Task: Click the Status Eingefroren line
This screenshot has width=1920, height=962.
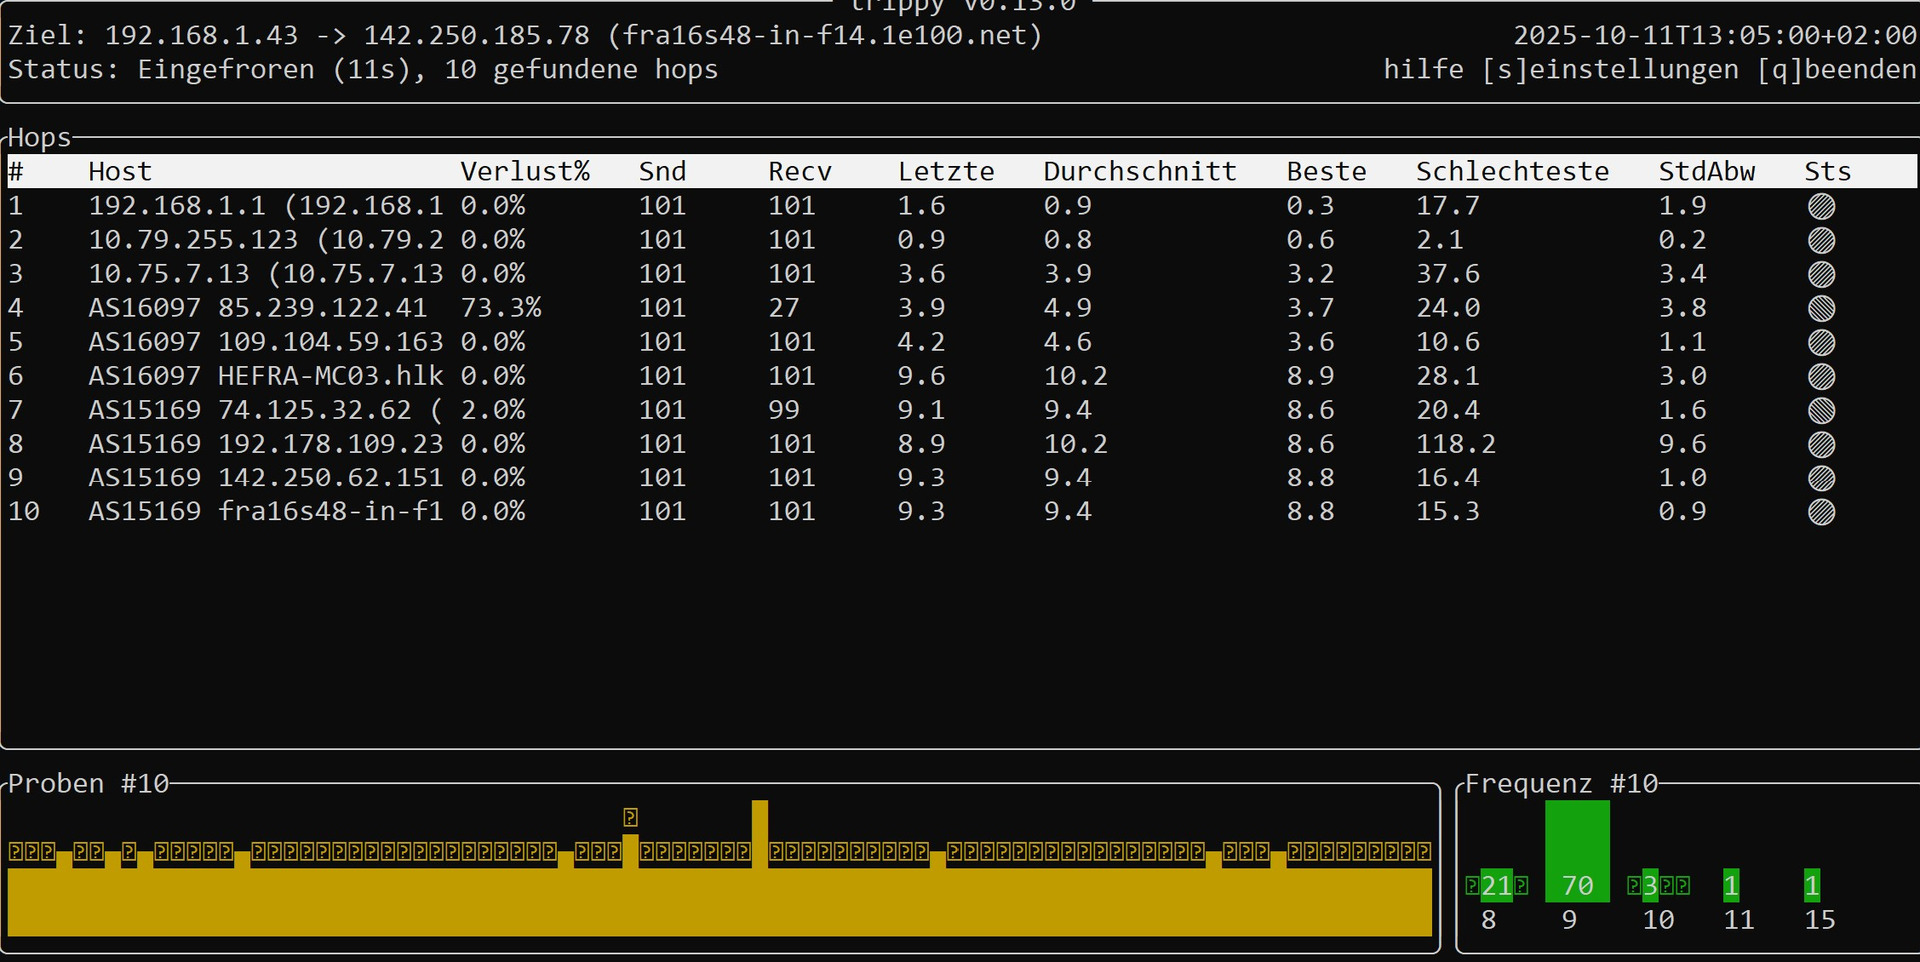Action: pos(363,69)
